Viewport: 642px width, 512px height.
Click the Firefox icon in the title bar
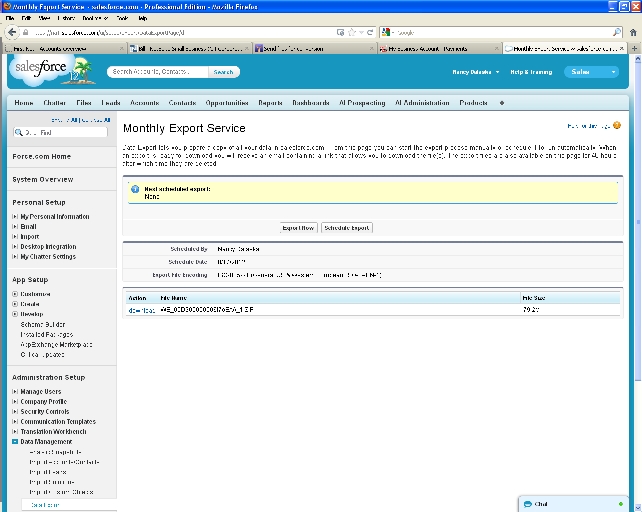coord(6,6)
